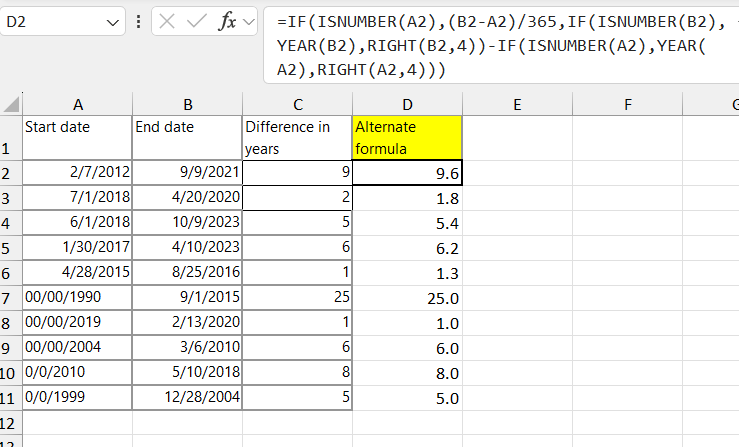The width and height of the screenshot is (739, 447).
Task: Open the Name Box dropdown arrow
Action: tap(112, 22)
